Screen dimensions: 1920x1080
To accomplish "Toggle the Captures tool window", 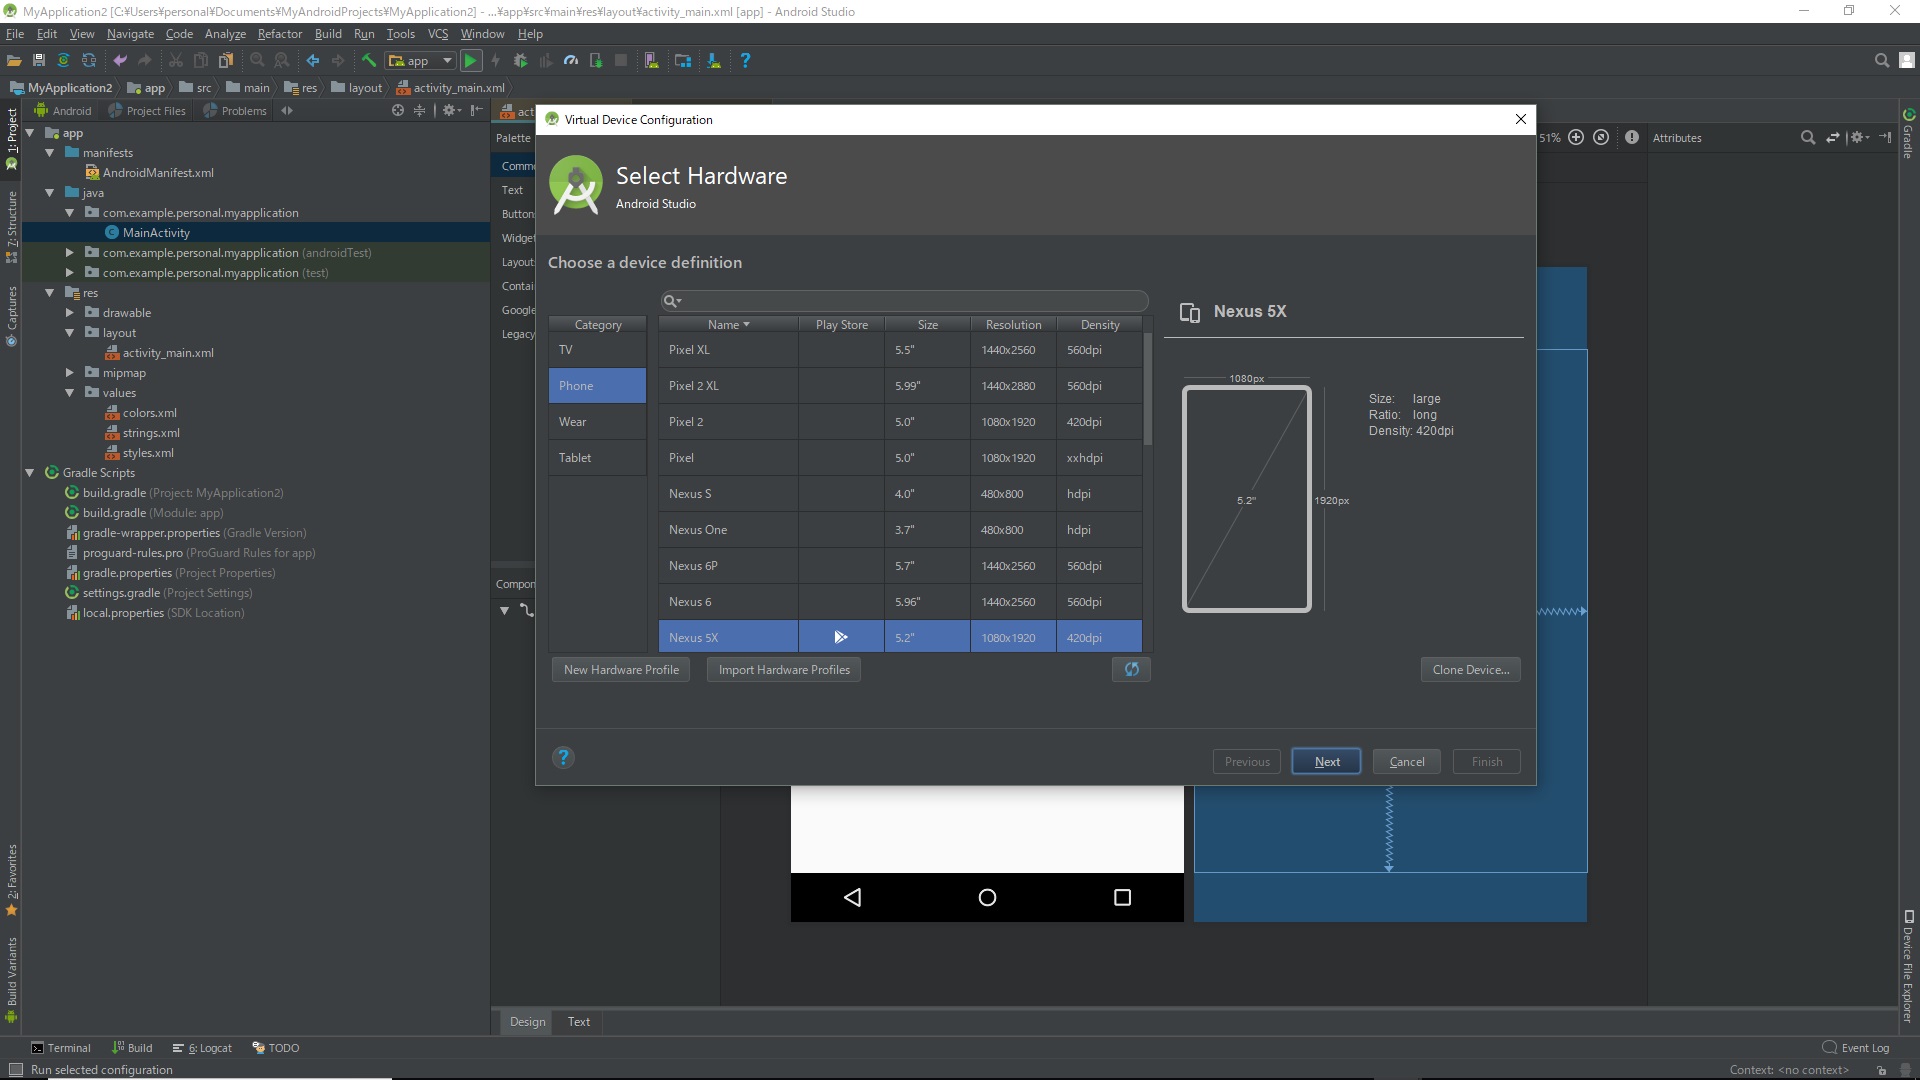I will pos(11,316).
